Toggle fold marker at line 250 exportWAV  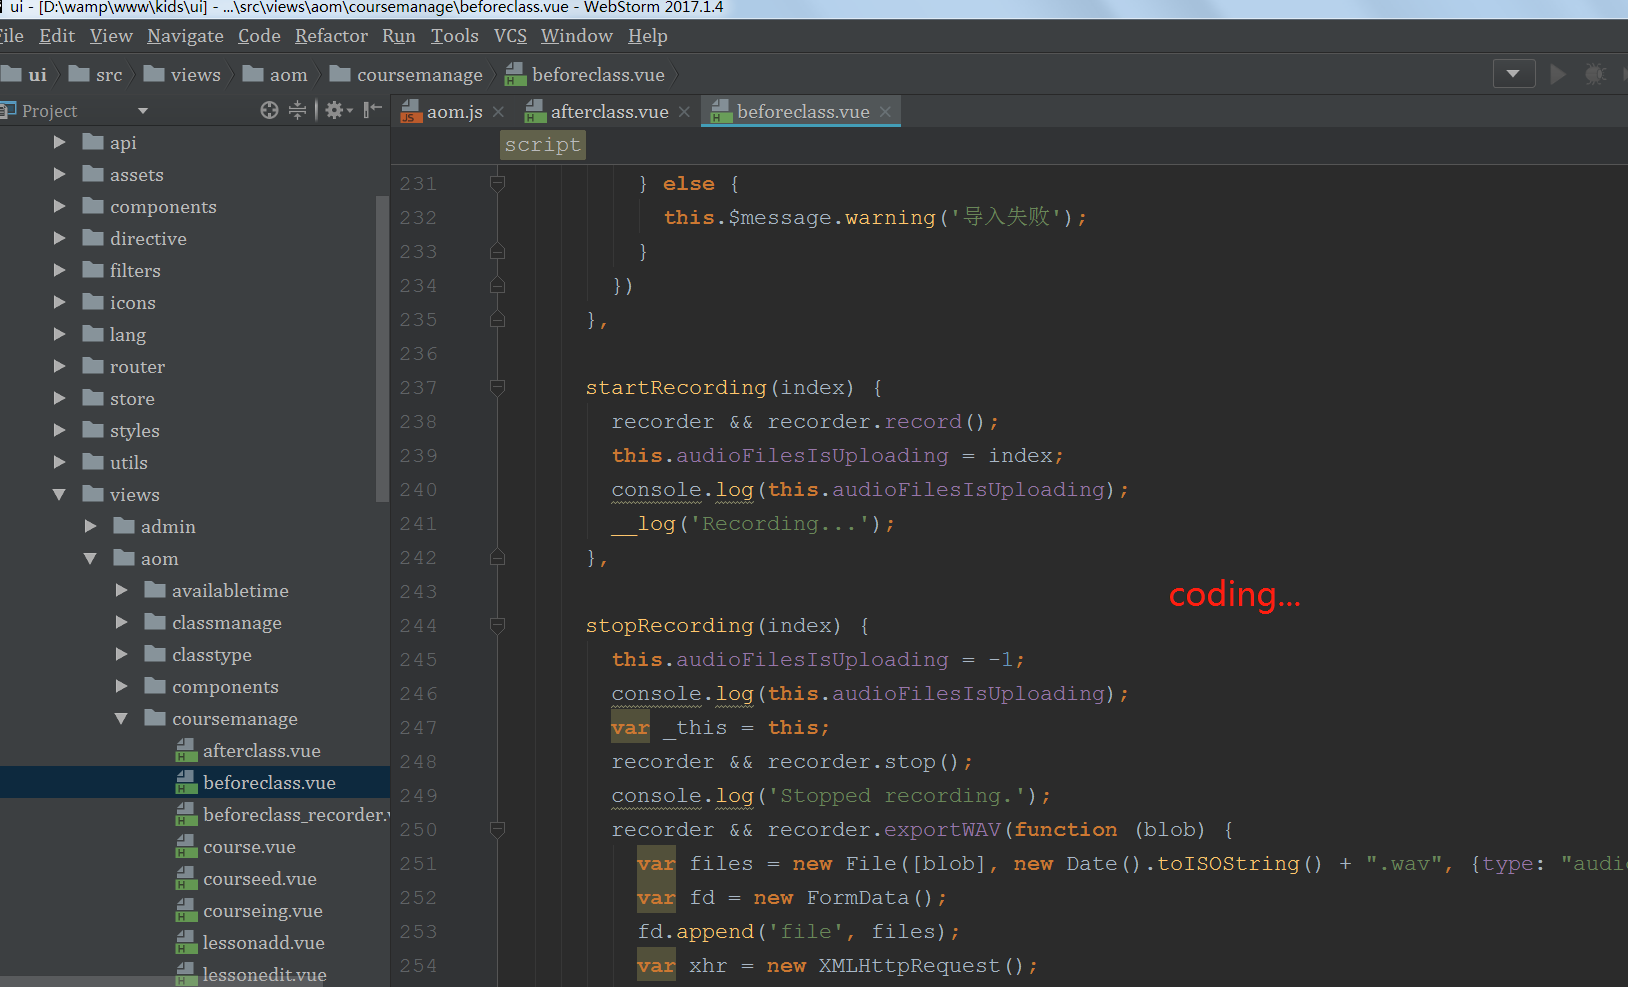coord(497,829)
